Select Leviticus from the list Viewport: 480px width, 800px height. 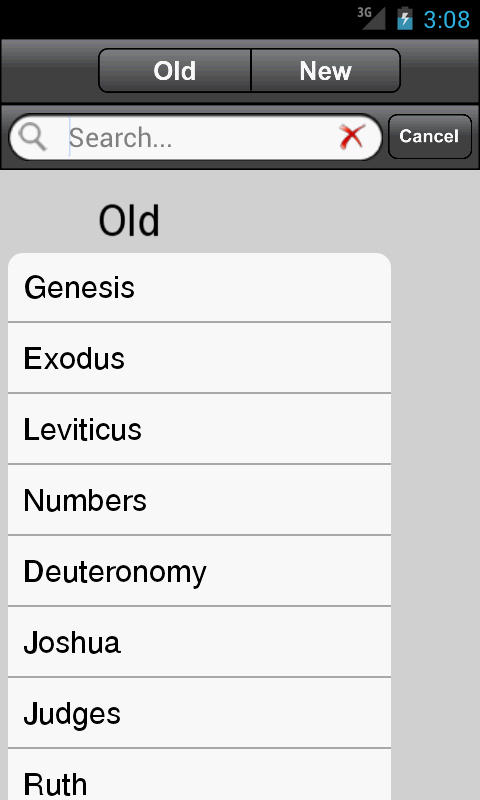click(199, 429)
